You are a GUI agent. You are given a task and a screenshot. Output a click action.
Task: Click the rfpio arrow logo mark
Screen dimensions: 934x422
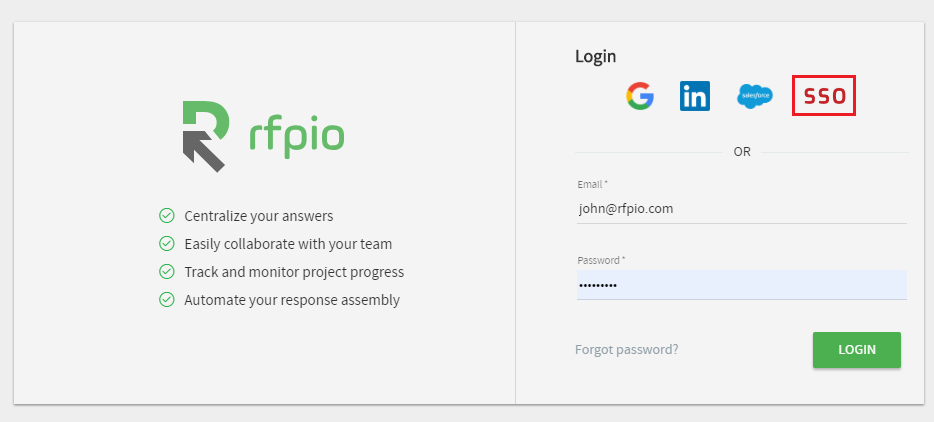point(204,136)
